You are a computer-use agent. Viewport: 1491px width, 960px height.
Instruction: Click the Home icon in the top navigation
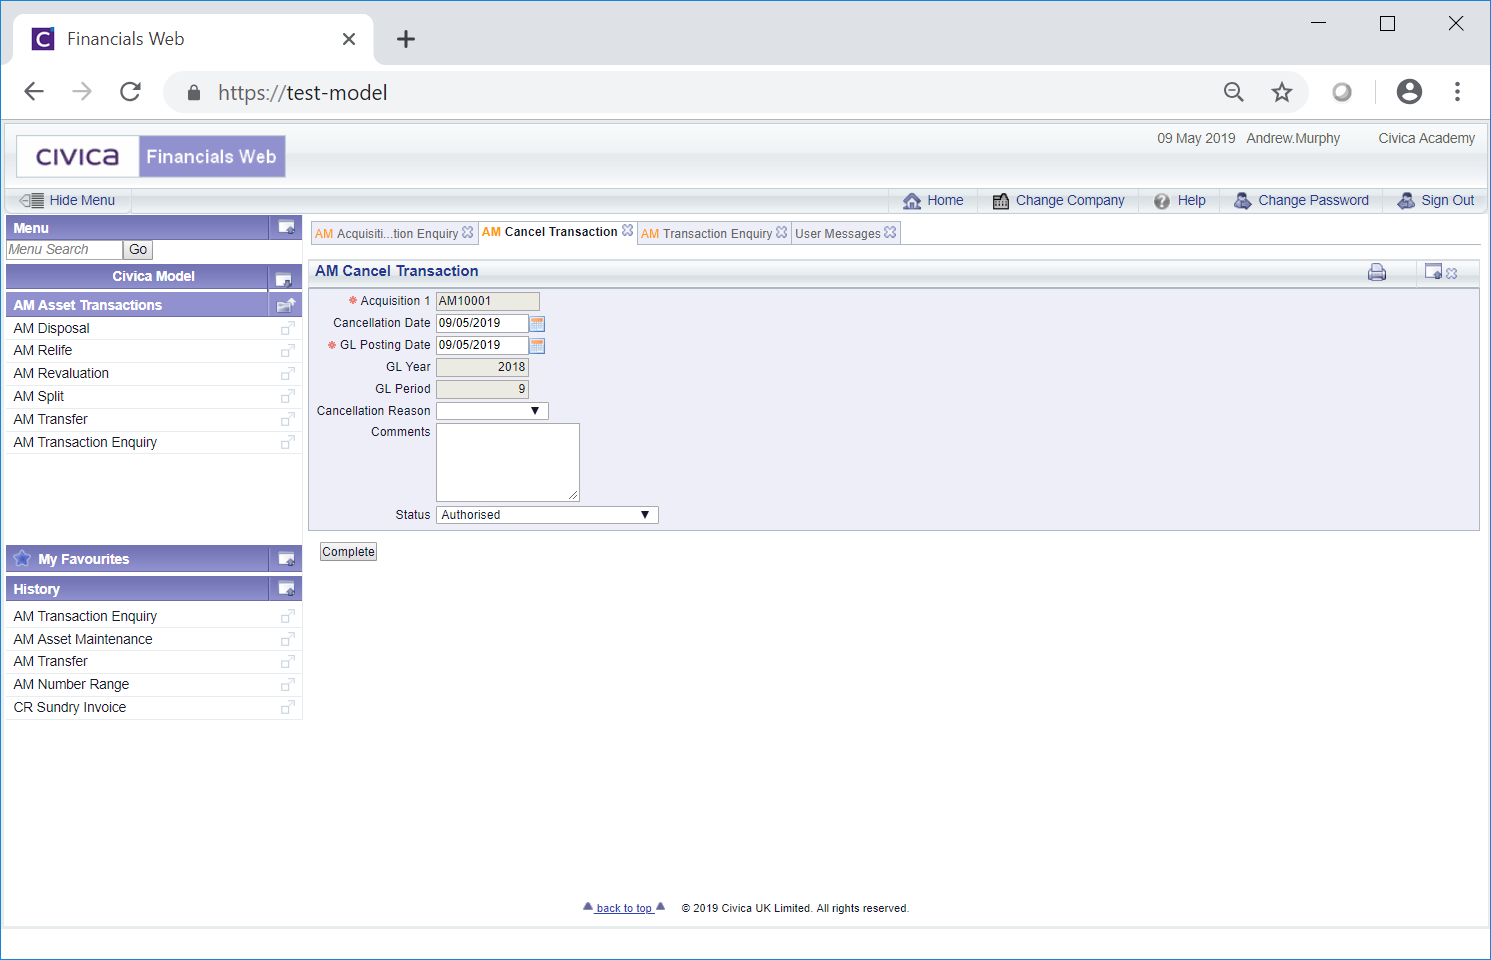912,201
